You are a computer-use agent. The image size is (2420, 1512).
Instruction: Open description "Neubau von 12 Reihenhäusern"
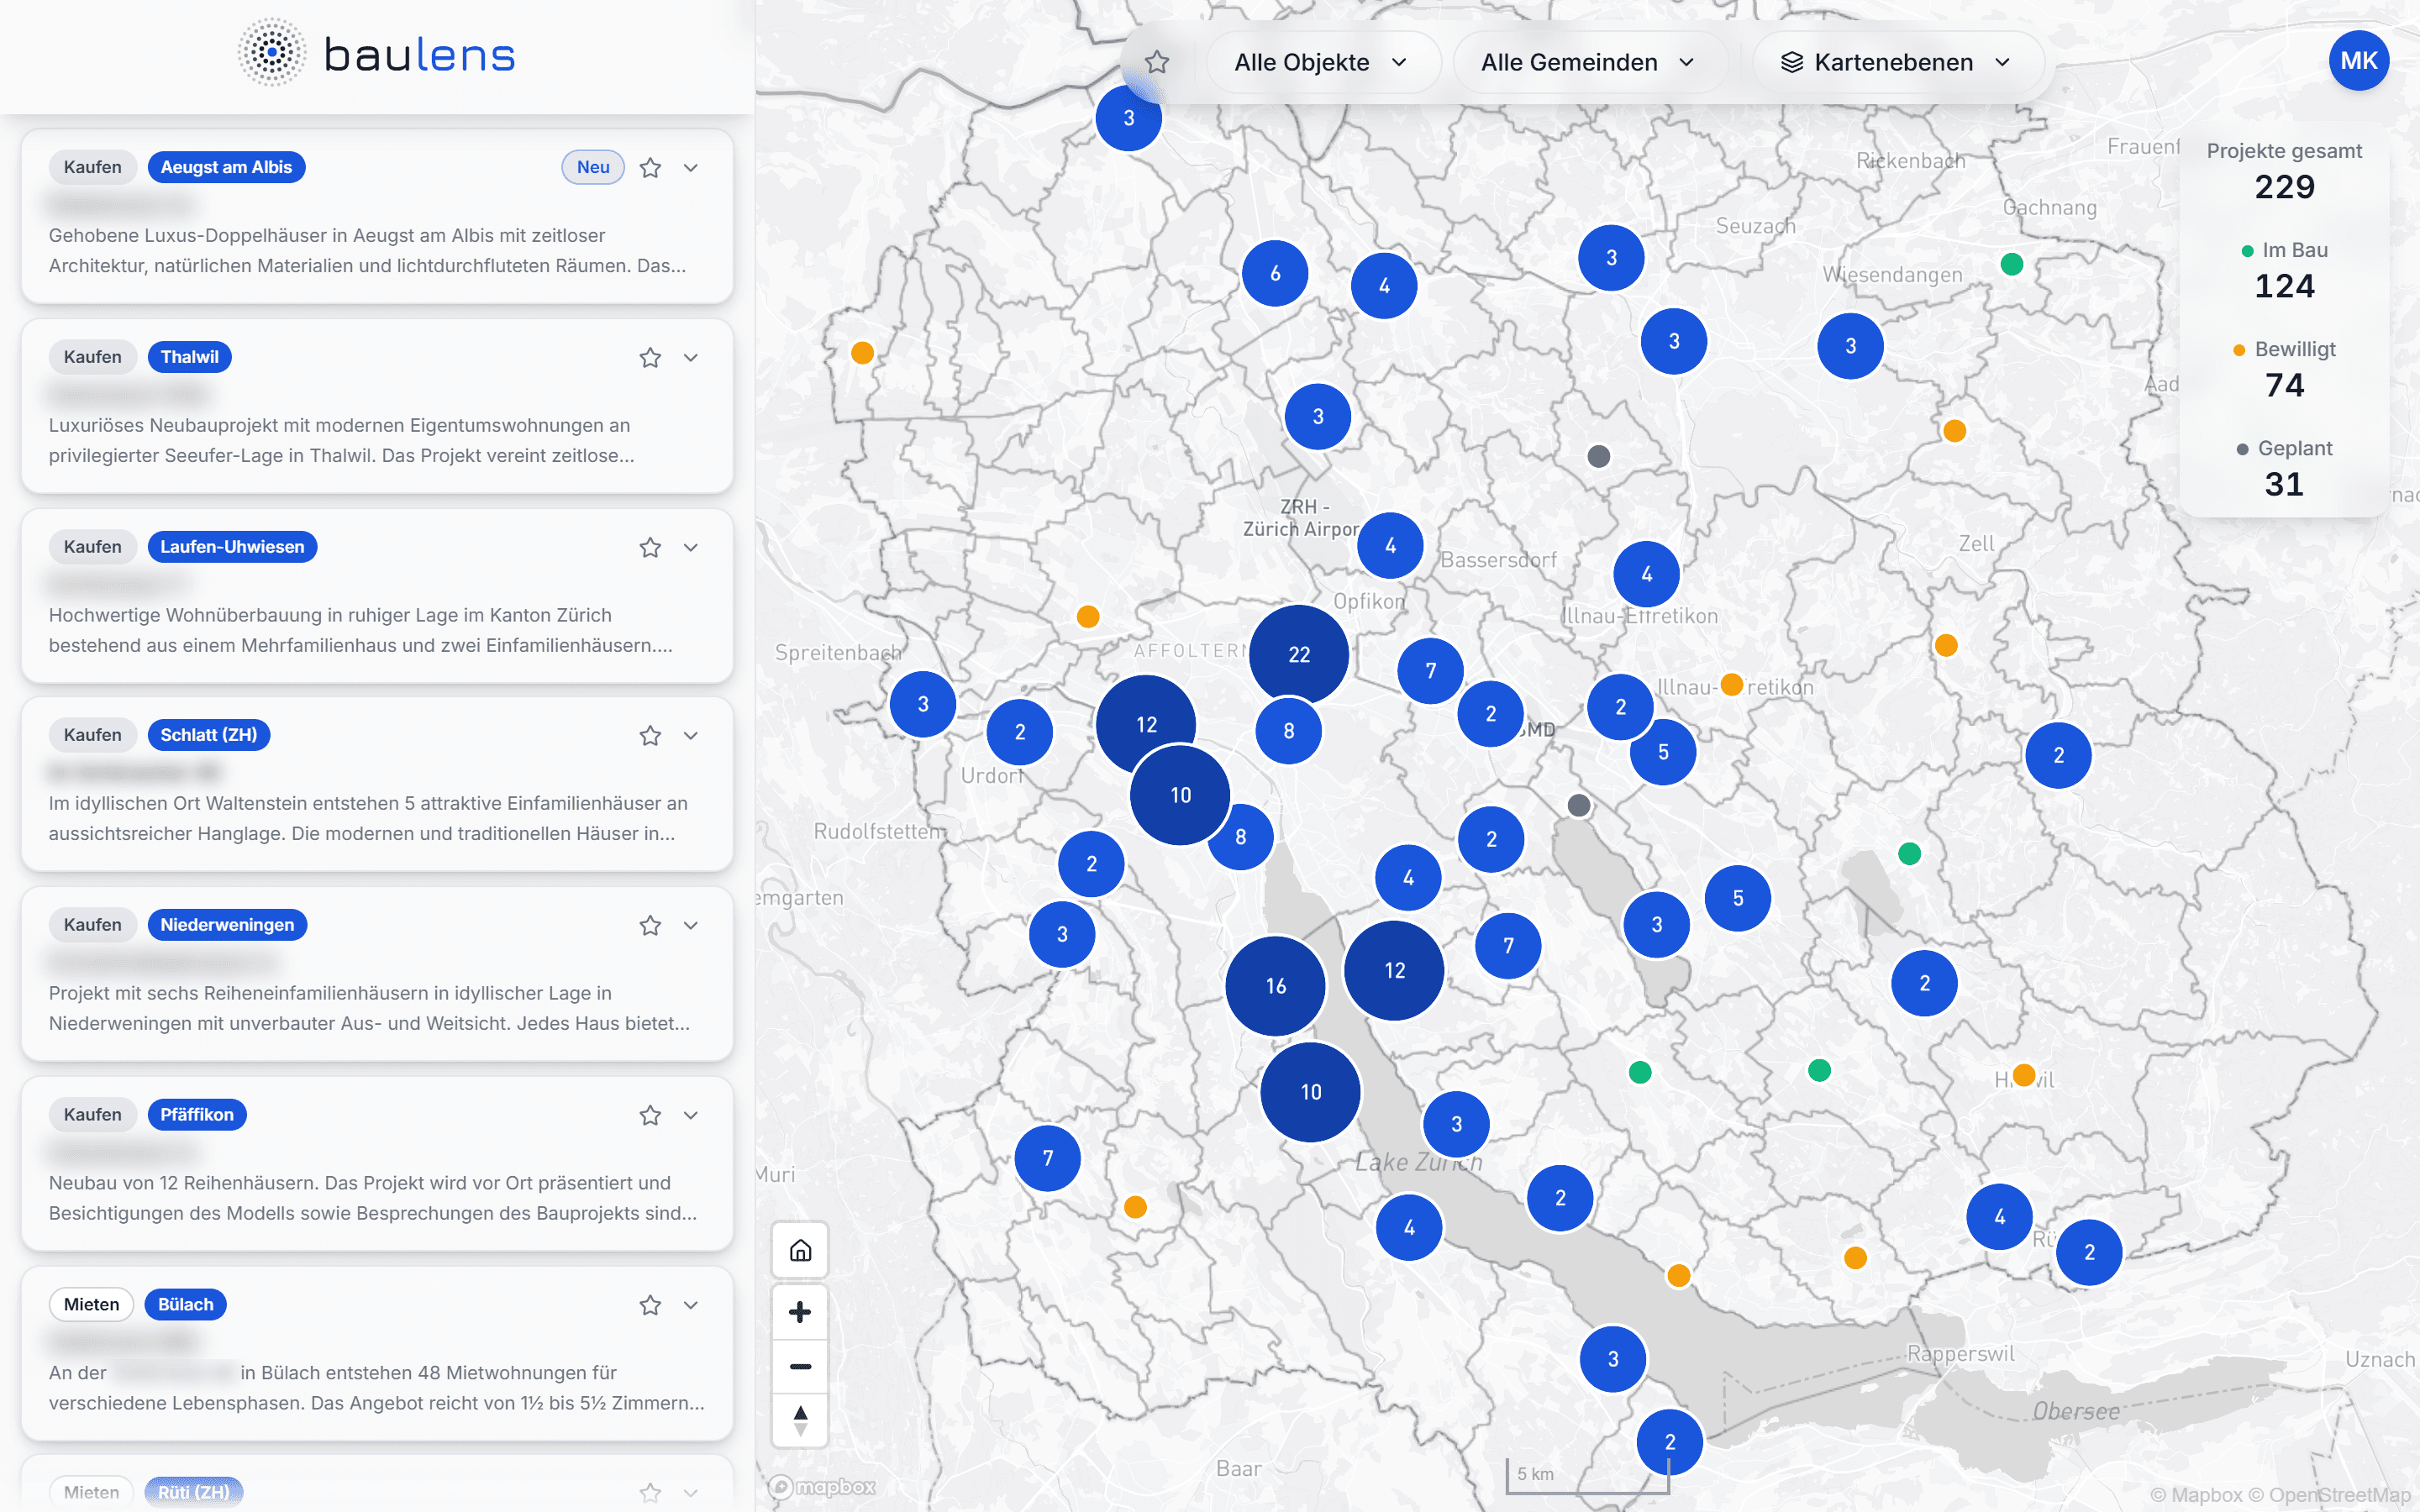pyautogui.click(x=373, y=1198)
